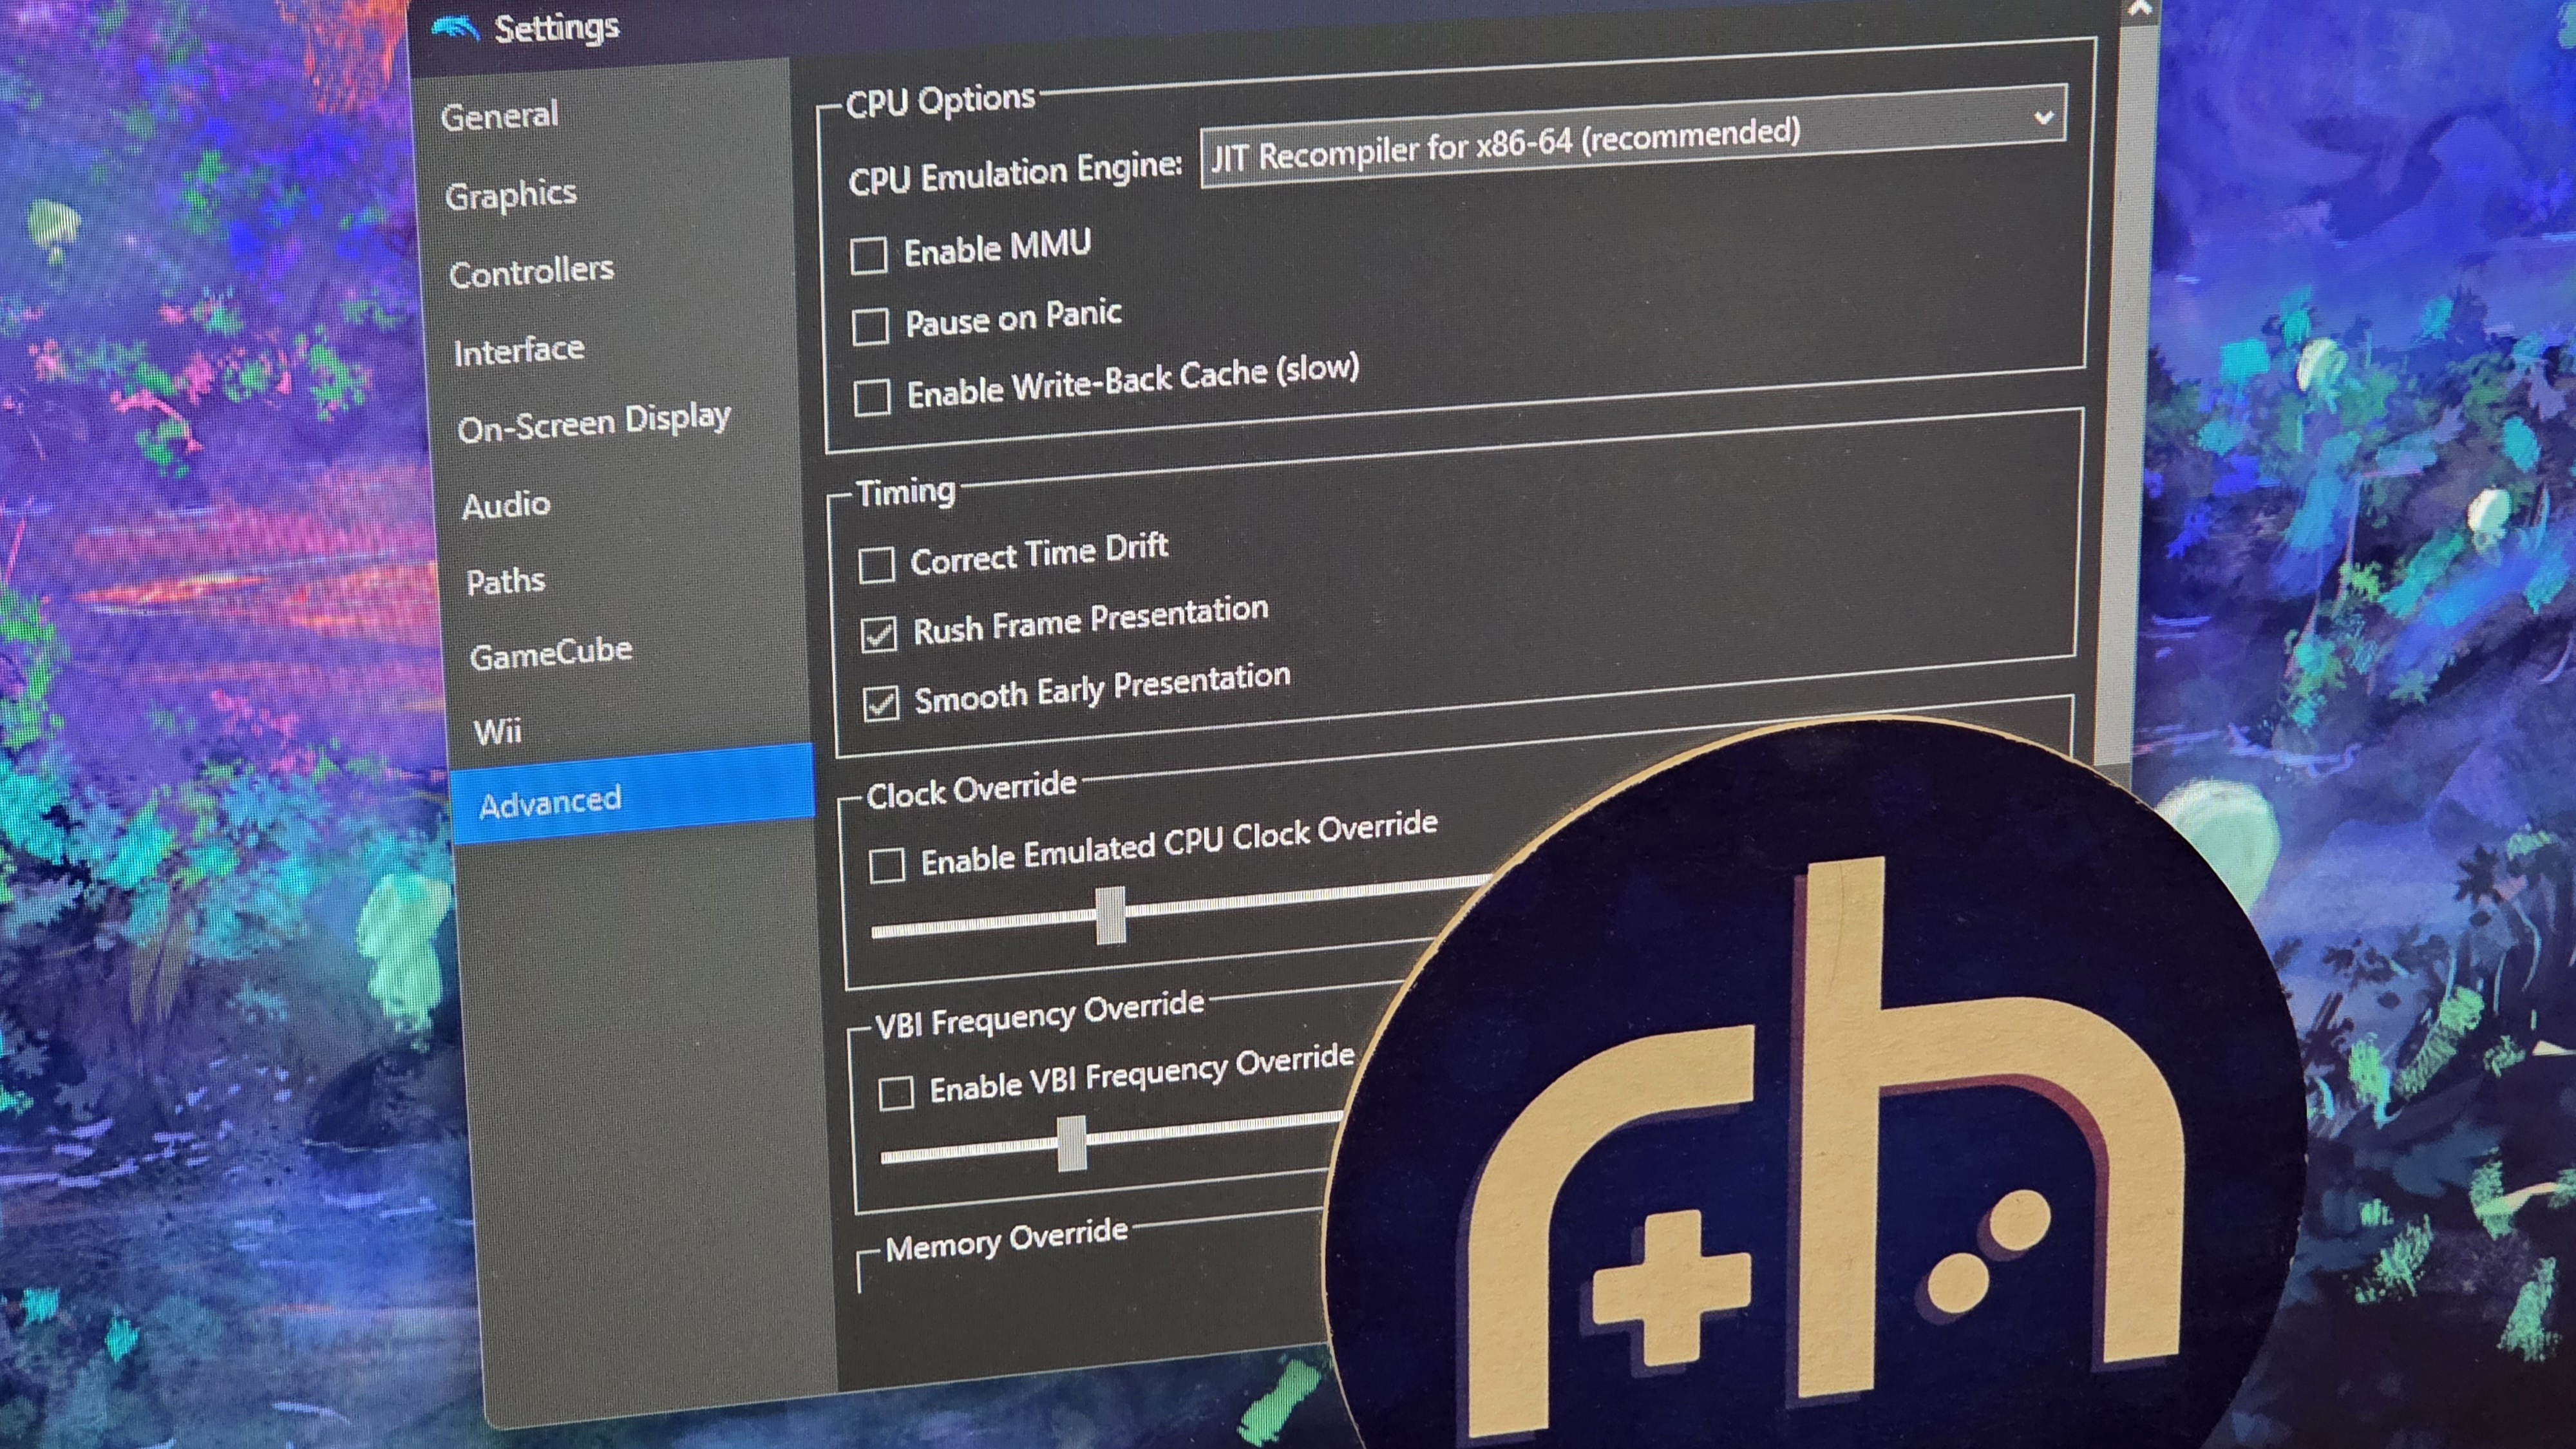Open the GameCube settings tab

[x=551, y=654]
